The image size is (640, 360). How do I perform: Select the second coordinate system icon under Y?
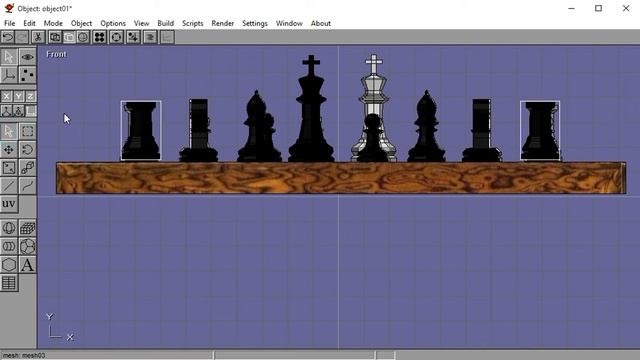(18, 111)
